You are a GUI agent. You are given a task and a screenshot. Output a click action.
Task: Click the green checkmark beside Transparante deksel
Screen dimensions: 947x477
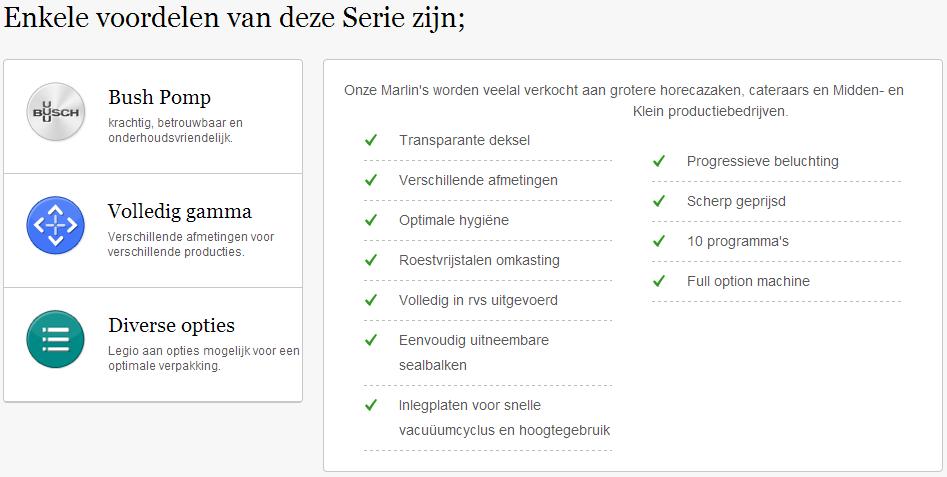coord(371,140)
